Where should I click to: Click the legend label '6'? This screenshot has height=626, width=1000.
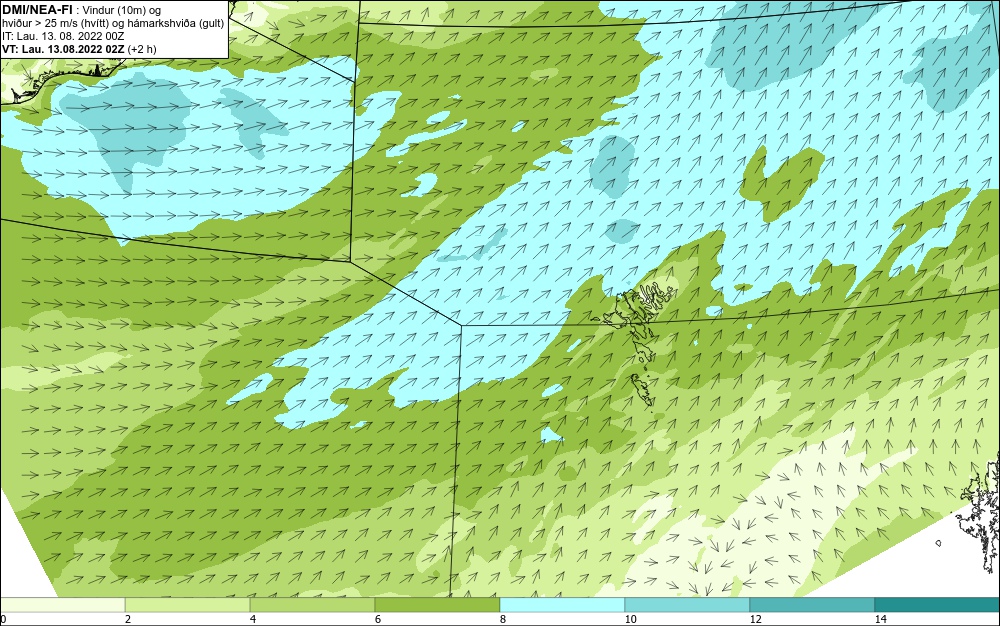coord(378,619)
